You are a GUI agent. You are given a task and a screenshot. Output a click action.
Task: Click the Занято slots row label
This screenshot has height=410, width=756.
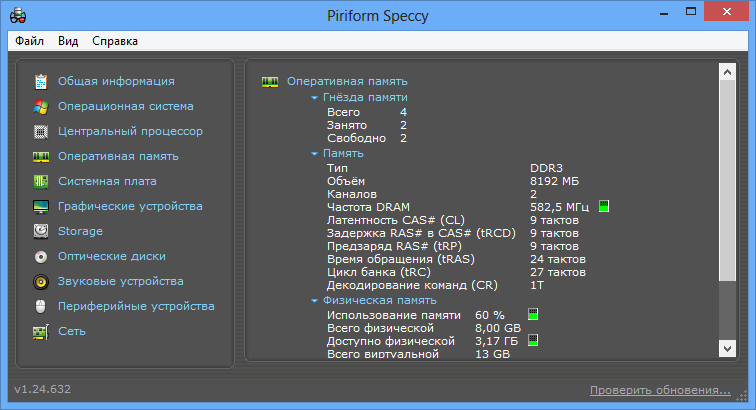[x=347, y=125]
